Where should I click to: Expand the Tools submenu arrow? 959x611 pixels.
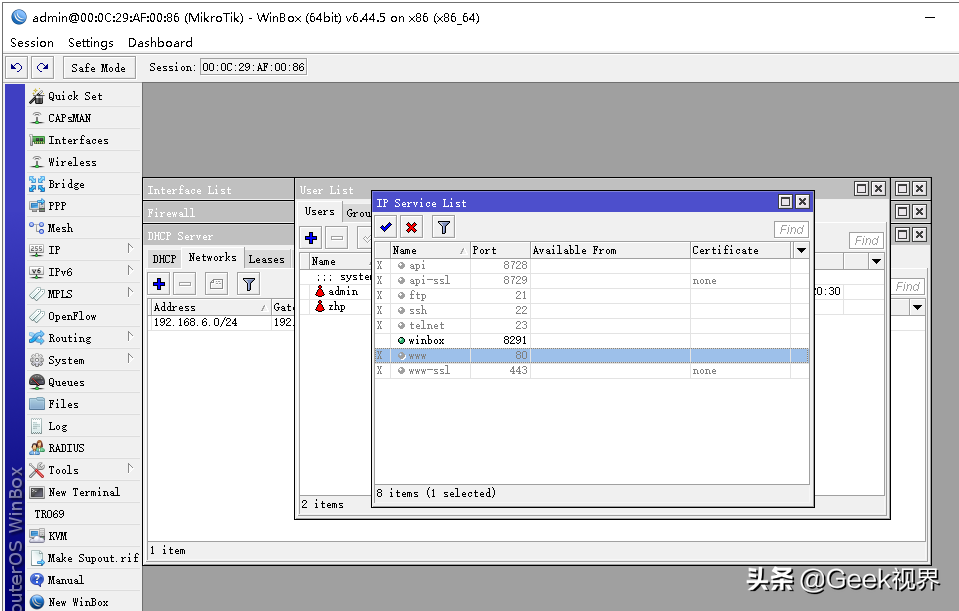(x=130, y=468)
